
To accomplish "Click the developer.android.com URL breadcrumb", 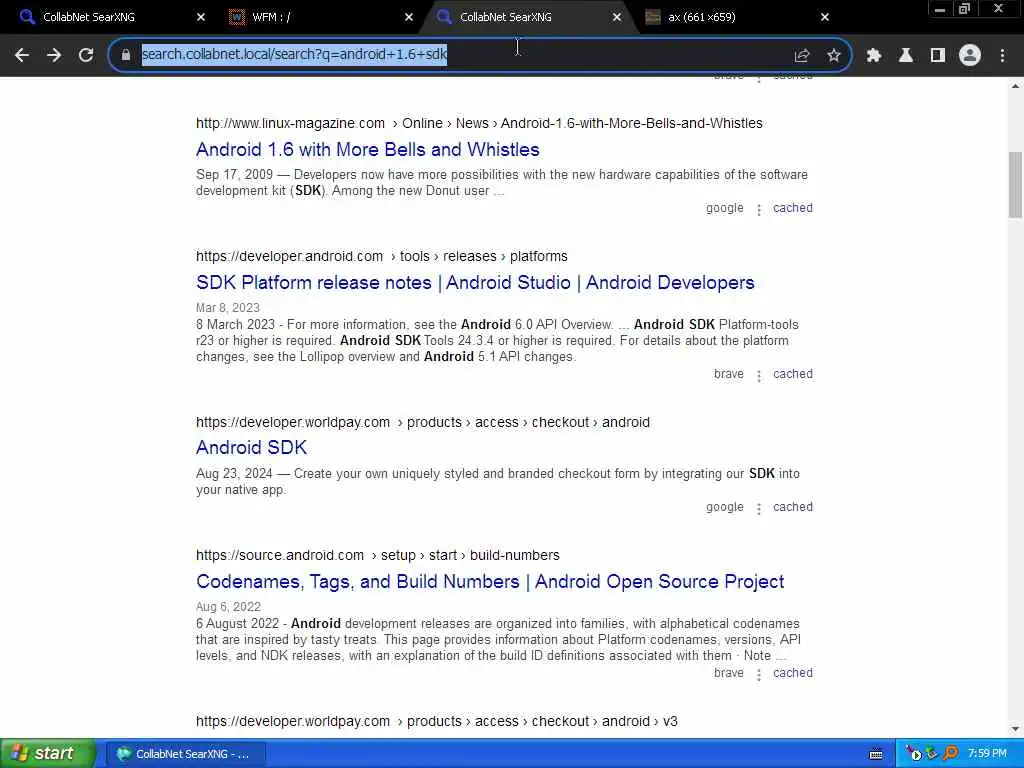I will 382,257.
